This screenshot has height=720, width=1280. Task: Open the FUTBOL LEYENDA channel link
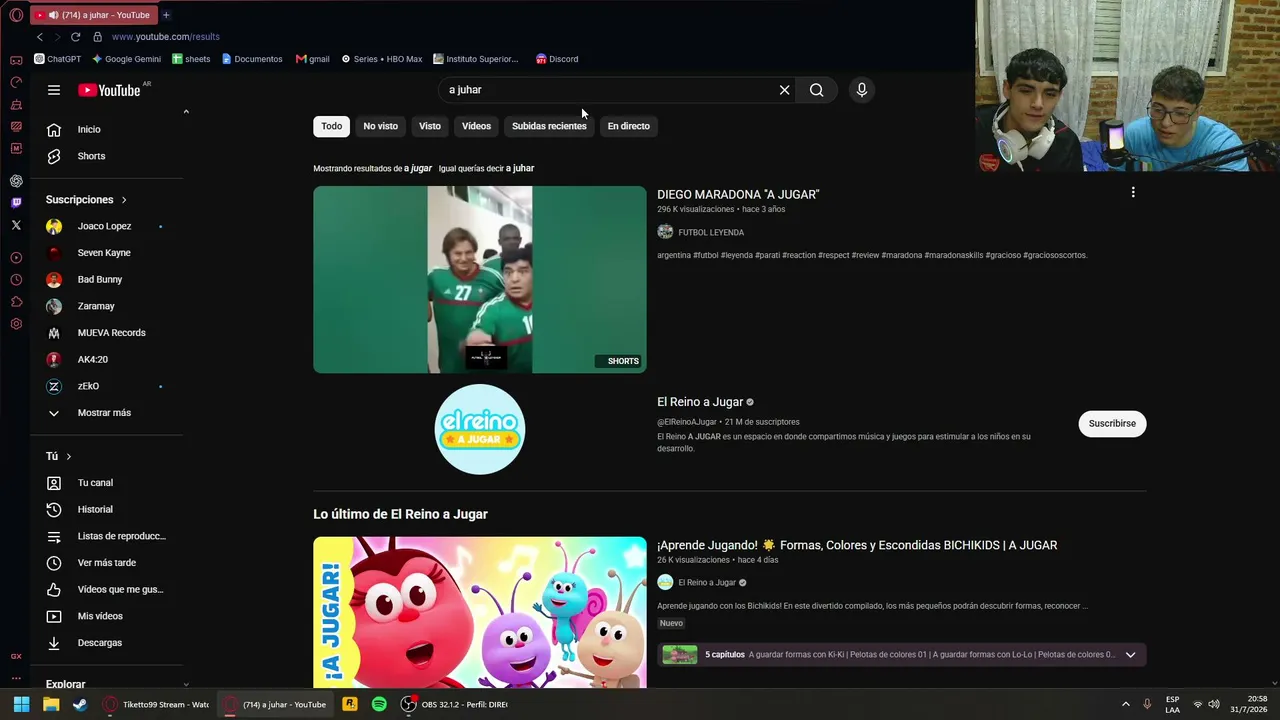pos(711,232)
